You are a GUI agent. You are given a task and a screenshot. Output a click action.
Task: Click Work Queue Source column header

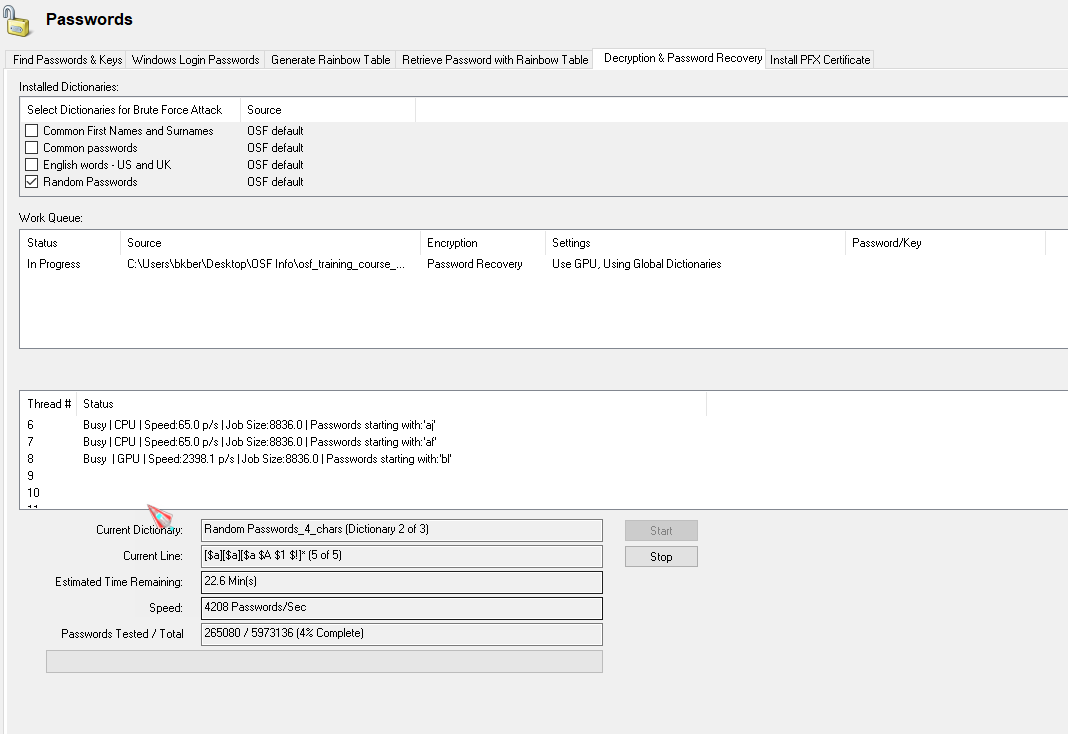(x=270, y=243)
